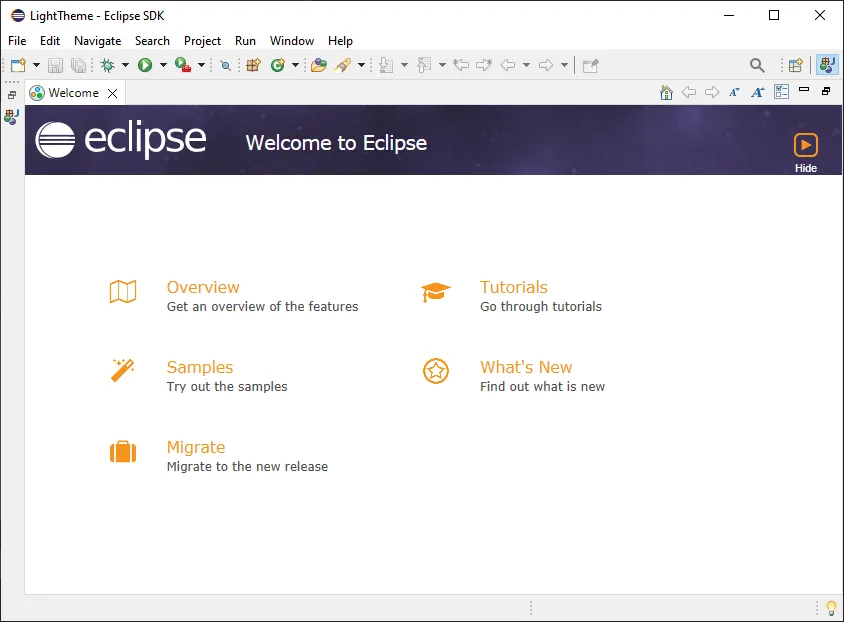Image resolution: width=844 pixels, height=622 pixels.
Task: Open the Tutorials link
Action: (514, 287)
